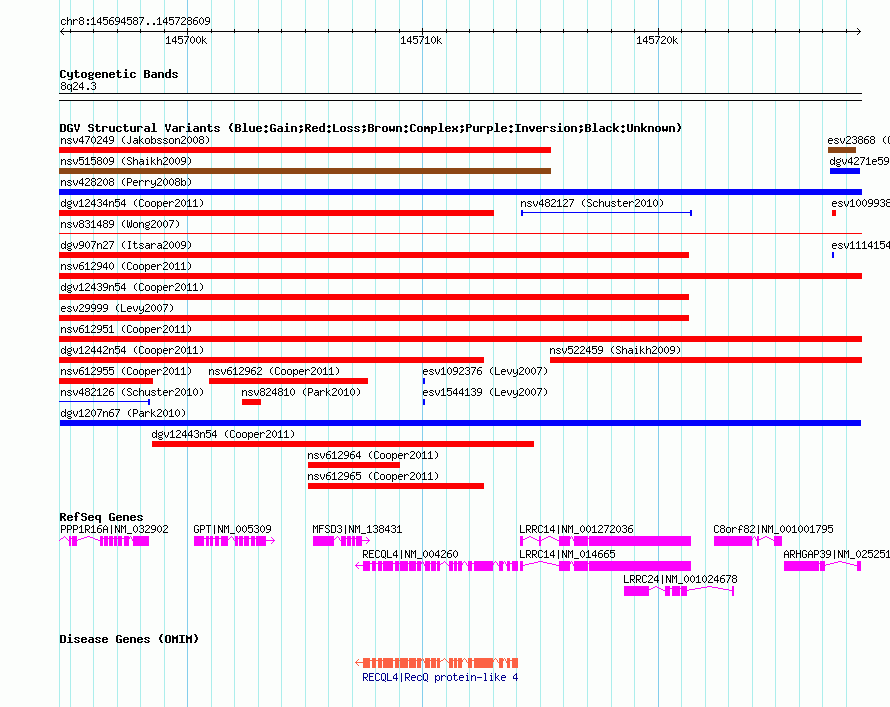
Task: Select the nsv612965 red loss bar
Action: pos(396,486)
